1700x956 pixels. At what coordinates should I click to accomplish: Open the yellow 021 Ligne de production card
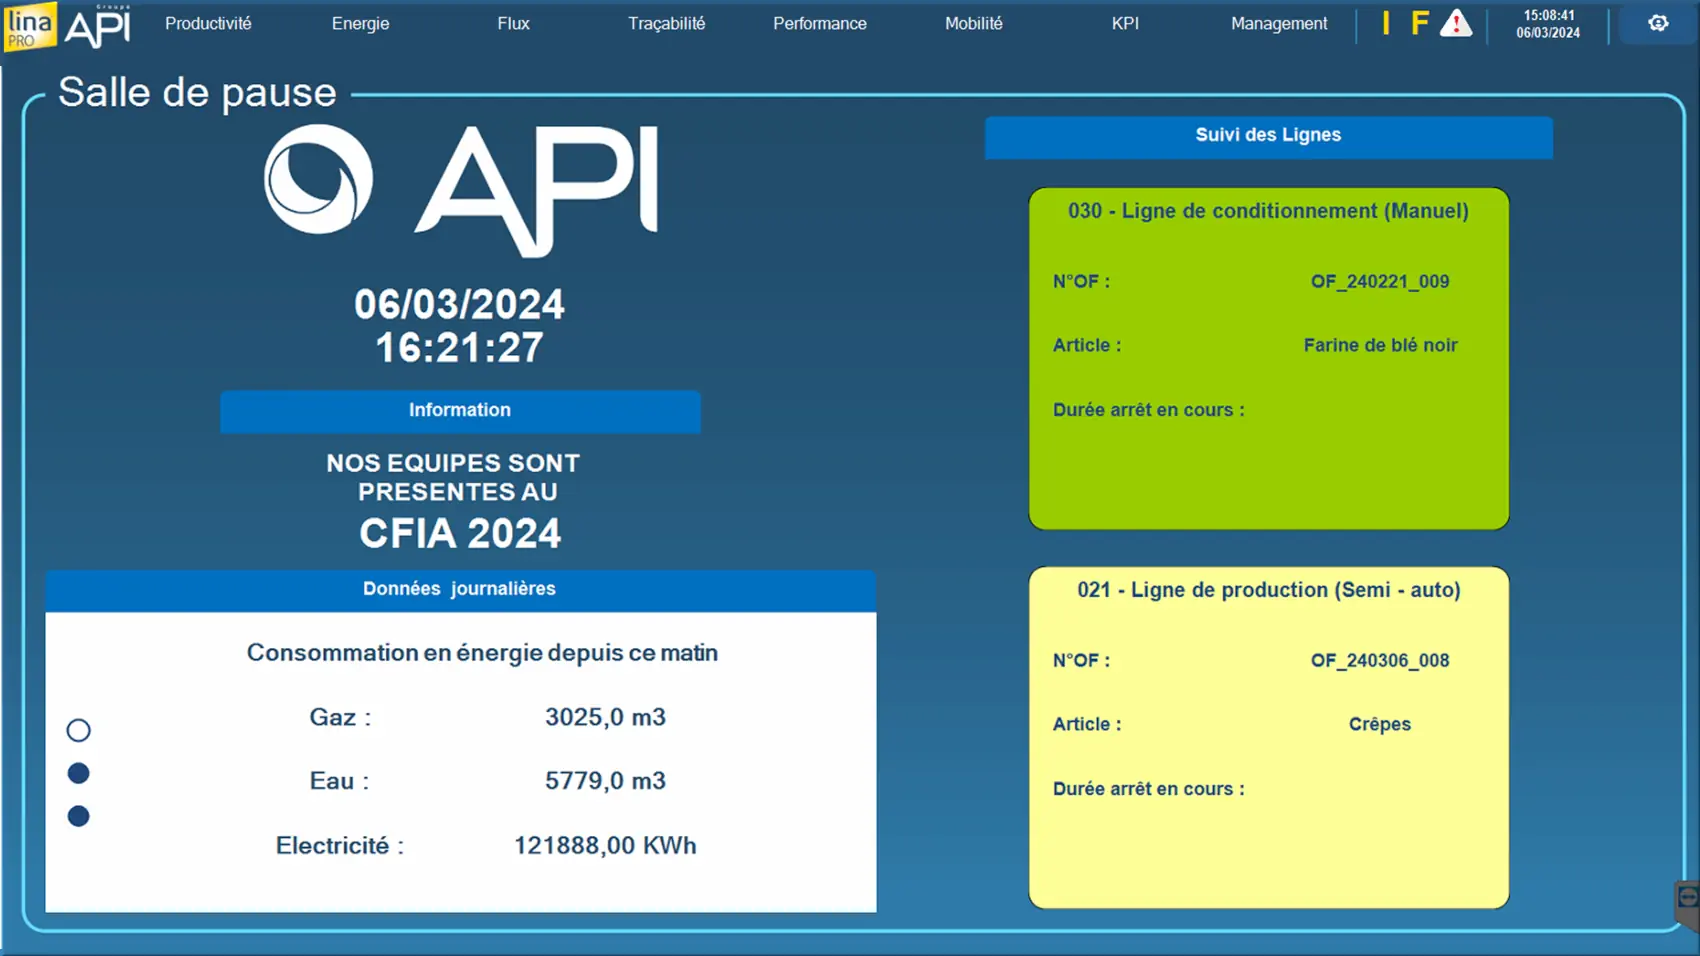[1268, 737]
